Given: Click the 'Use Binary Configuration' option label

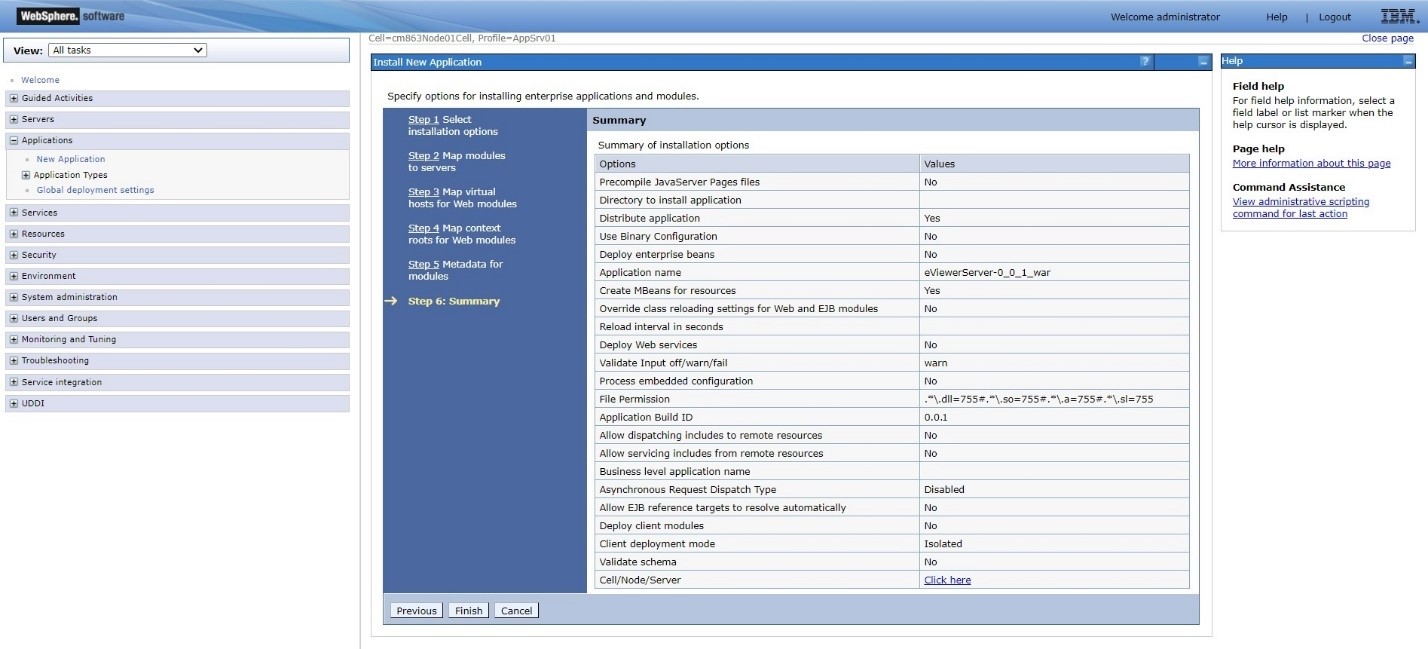Looking at the screenshot, I should (x=658, y=236).
